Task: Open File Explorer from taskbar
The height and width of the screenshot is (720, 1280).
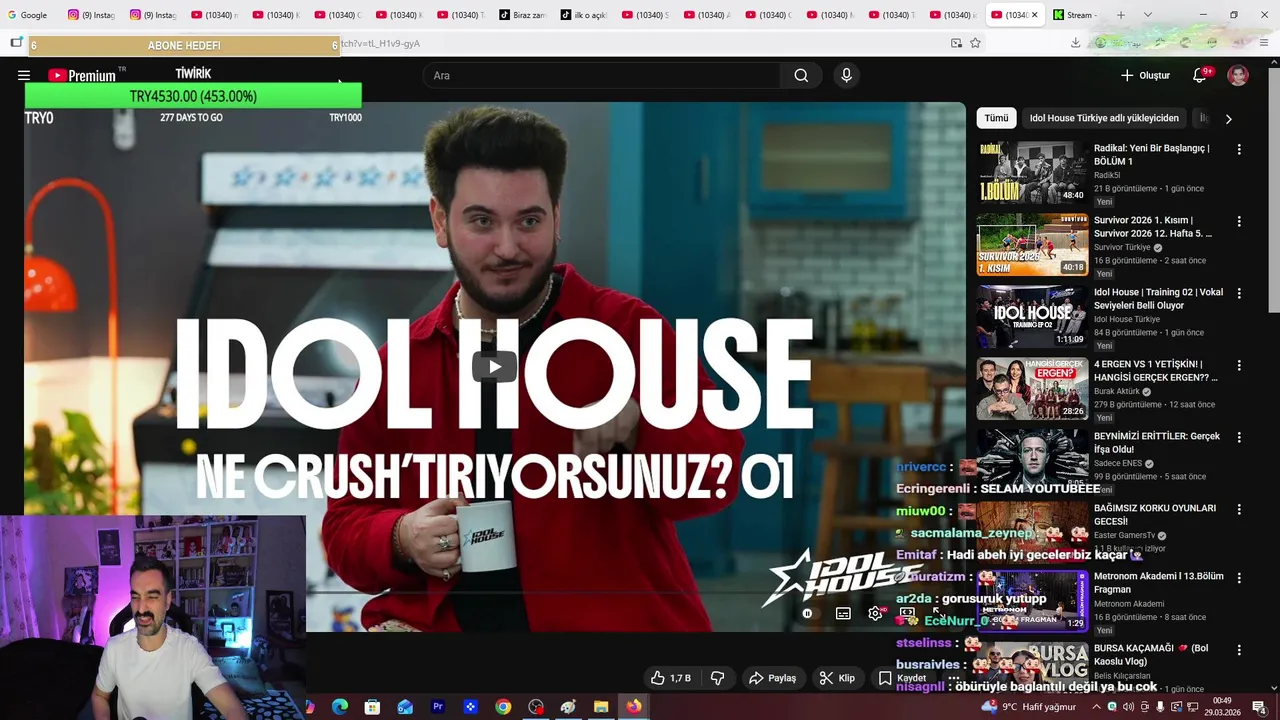Action: tap(601, 707)
